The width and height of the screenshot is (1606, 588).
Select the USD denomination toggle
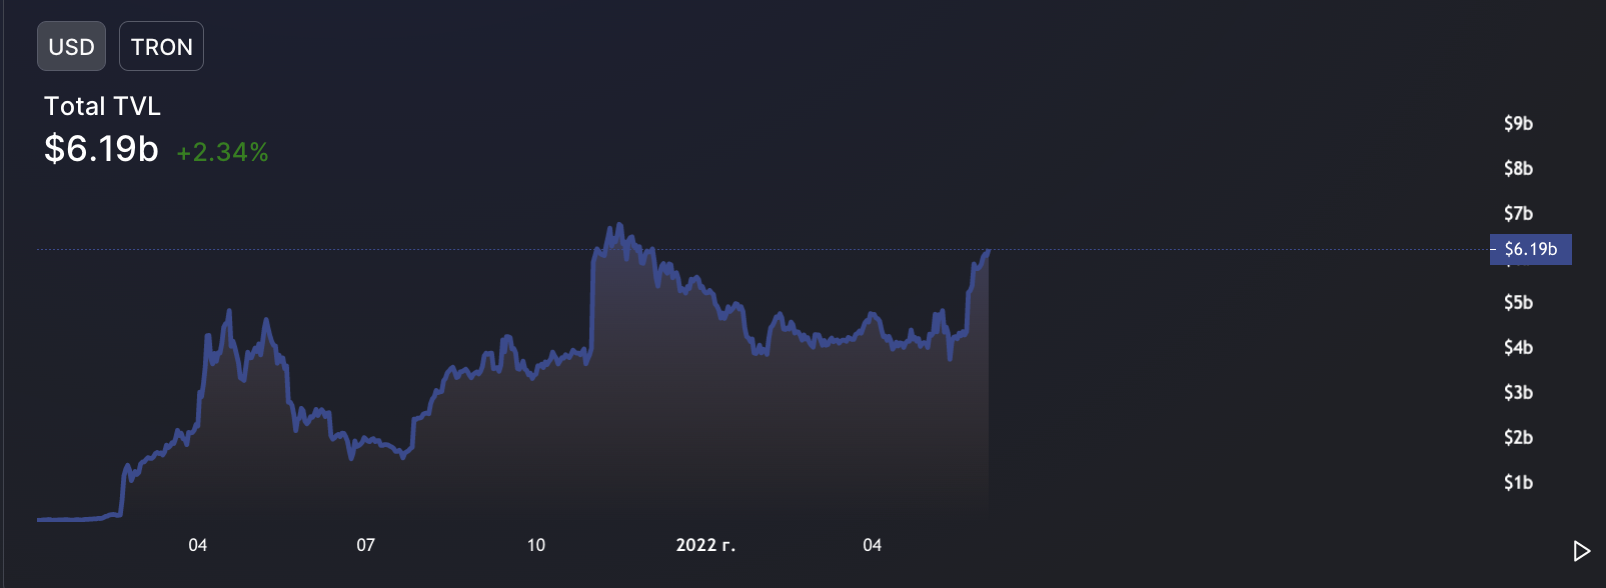pyautogui.click(x=71, y=46)
